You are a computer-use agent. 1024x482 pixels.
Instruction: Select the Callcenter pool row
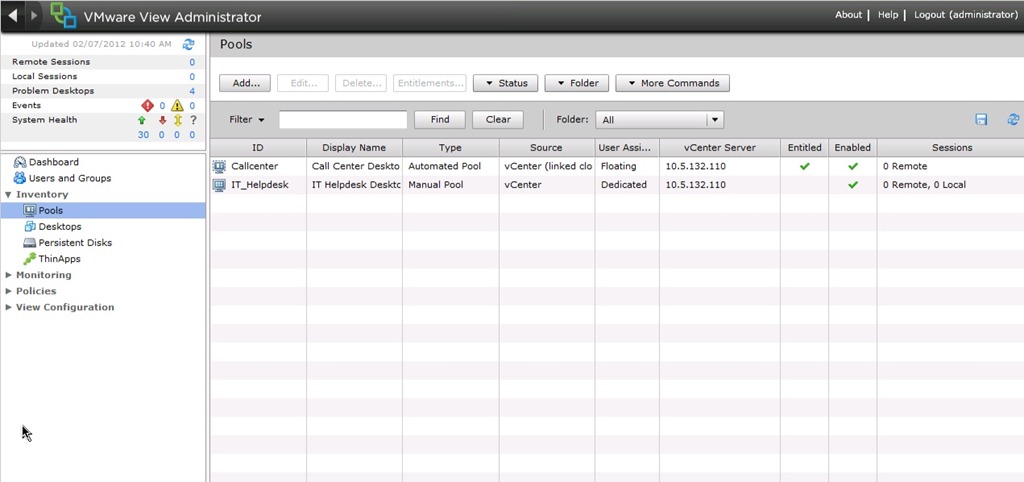(254, 166)
